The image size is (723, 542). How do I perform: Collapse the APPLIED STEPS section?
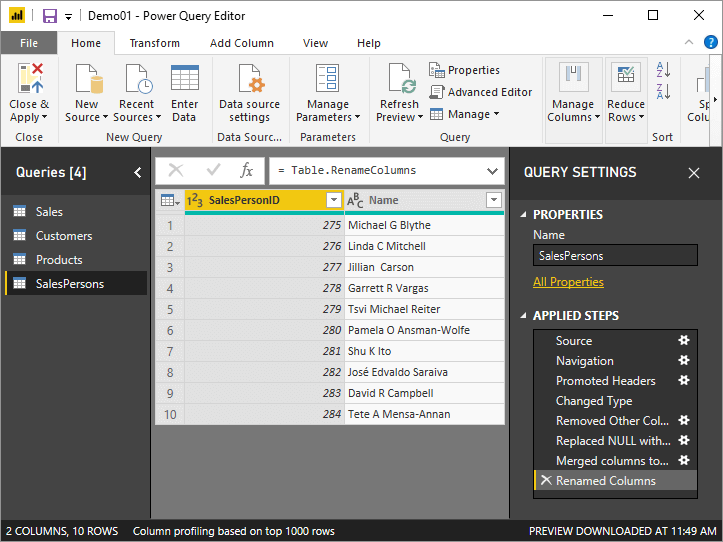523,316
